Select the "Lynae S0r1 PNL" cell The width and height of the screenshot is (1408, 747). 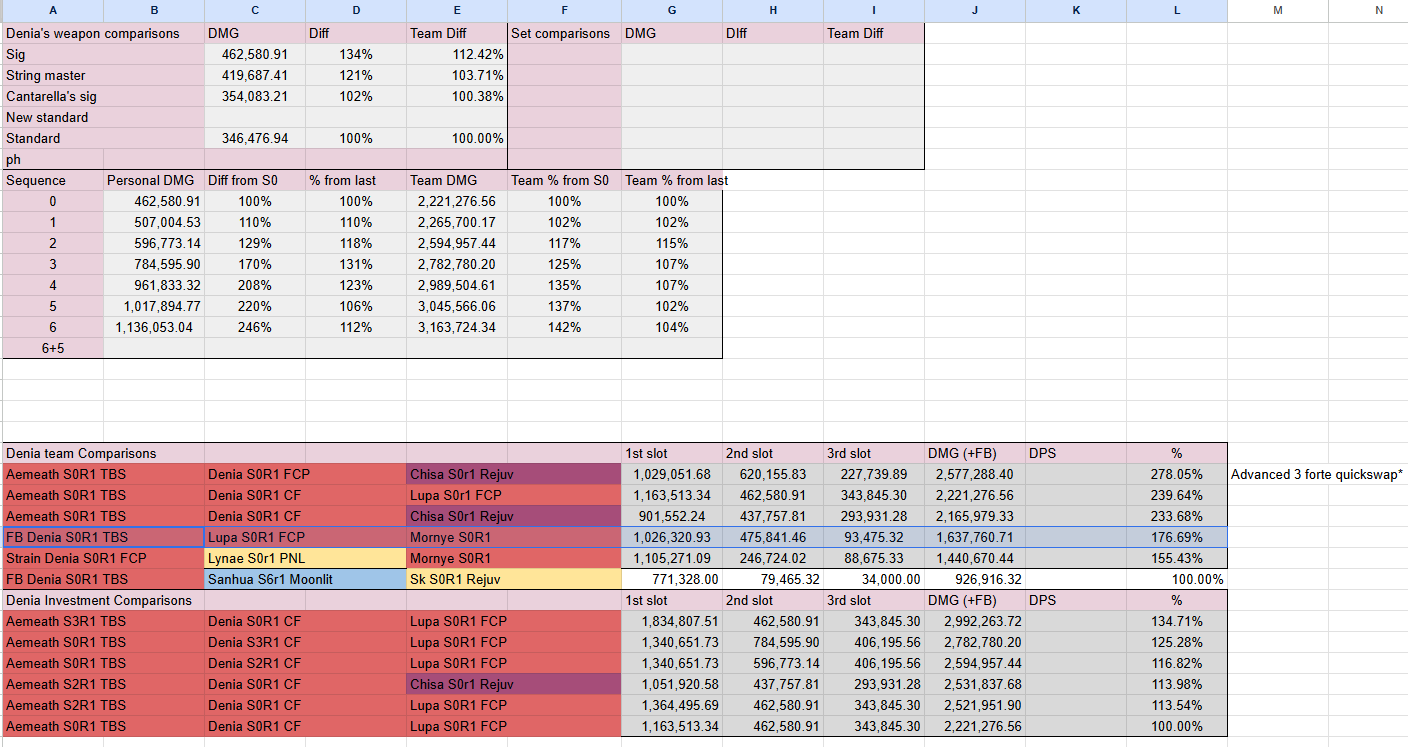pyautogui.click(x=305, y=558)
